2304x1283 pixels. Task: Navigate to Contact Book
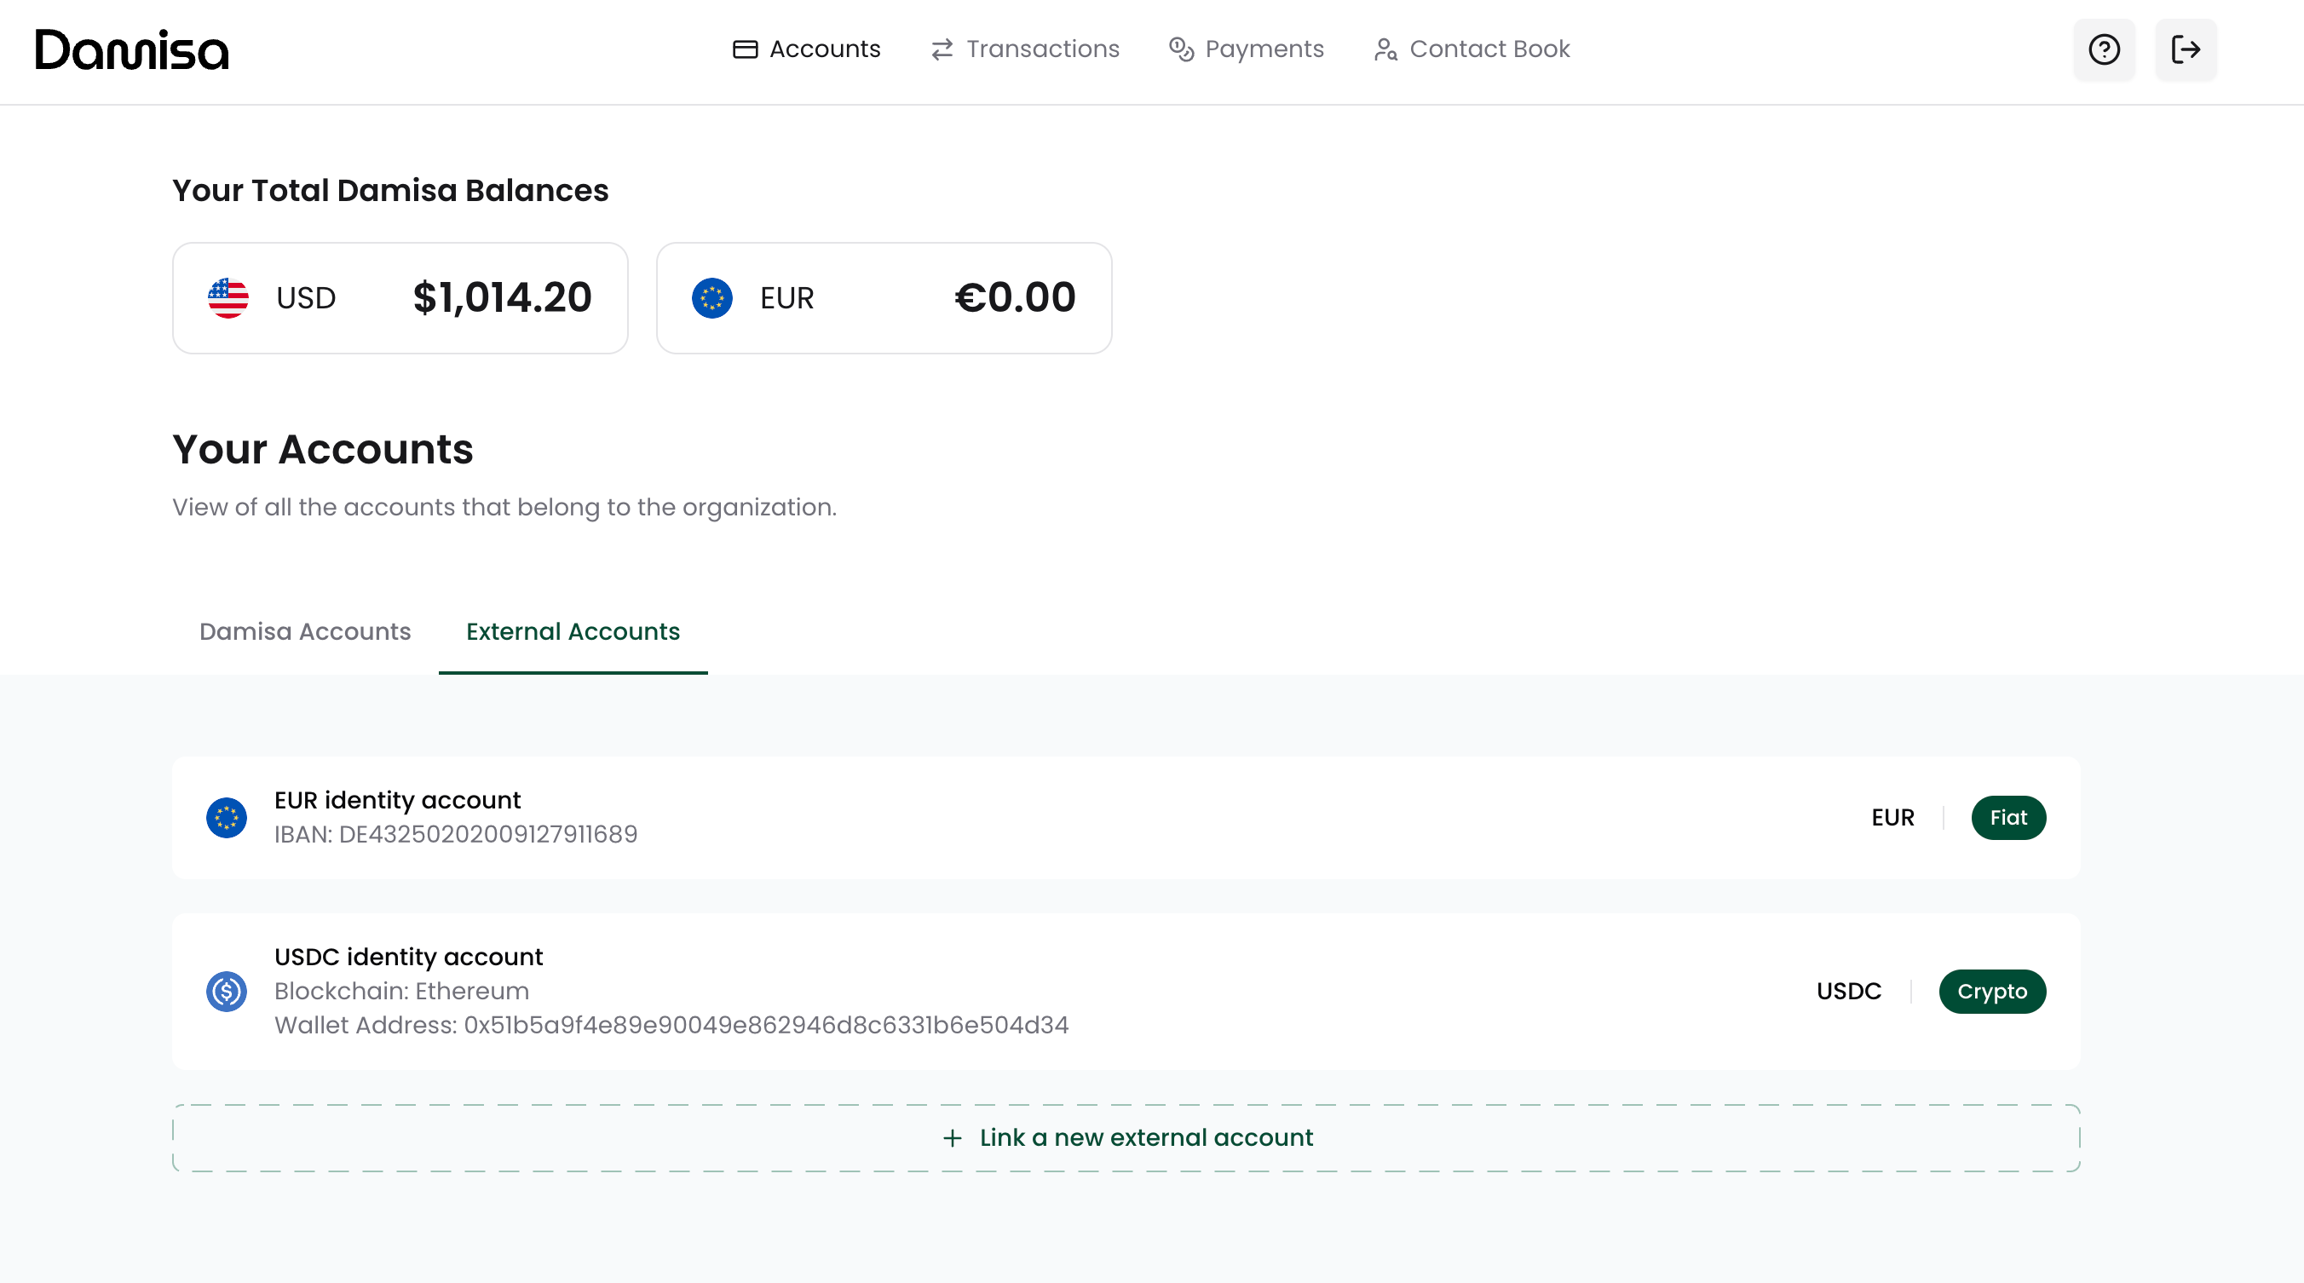(1472, 49)
